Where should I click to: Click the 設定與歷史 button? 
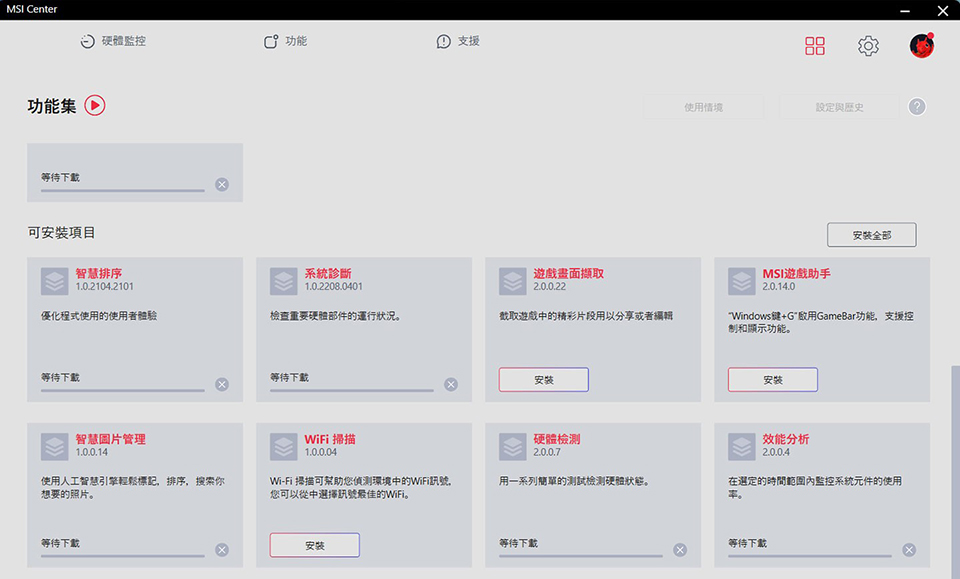(x=839, y=107)
